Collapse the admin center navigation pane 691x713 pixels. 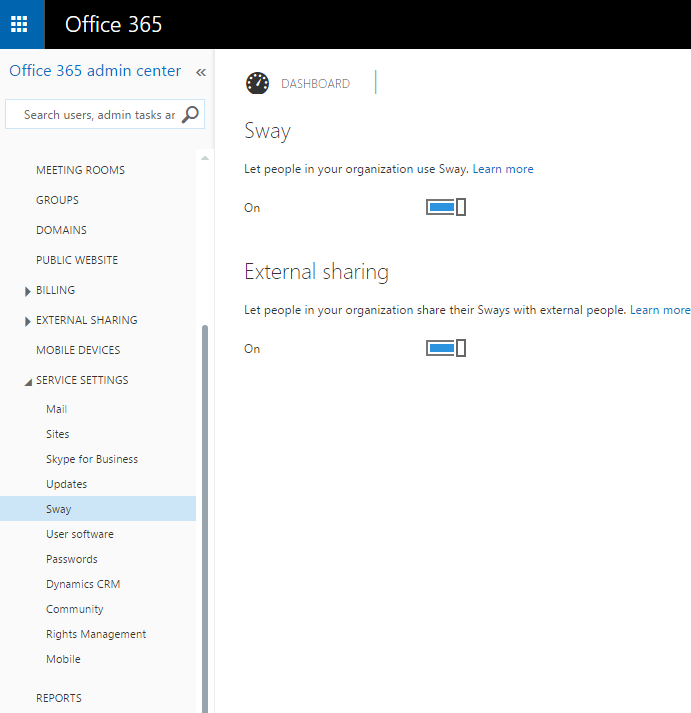(200, 72)
